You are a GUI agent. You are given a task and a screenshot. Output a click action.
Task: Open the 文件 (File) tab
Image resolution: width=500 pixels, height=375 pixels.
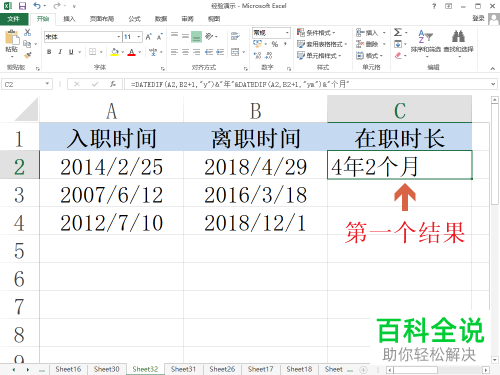coord(14,19)
